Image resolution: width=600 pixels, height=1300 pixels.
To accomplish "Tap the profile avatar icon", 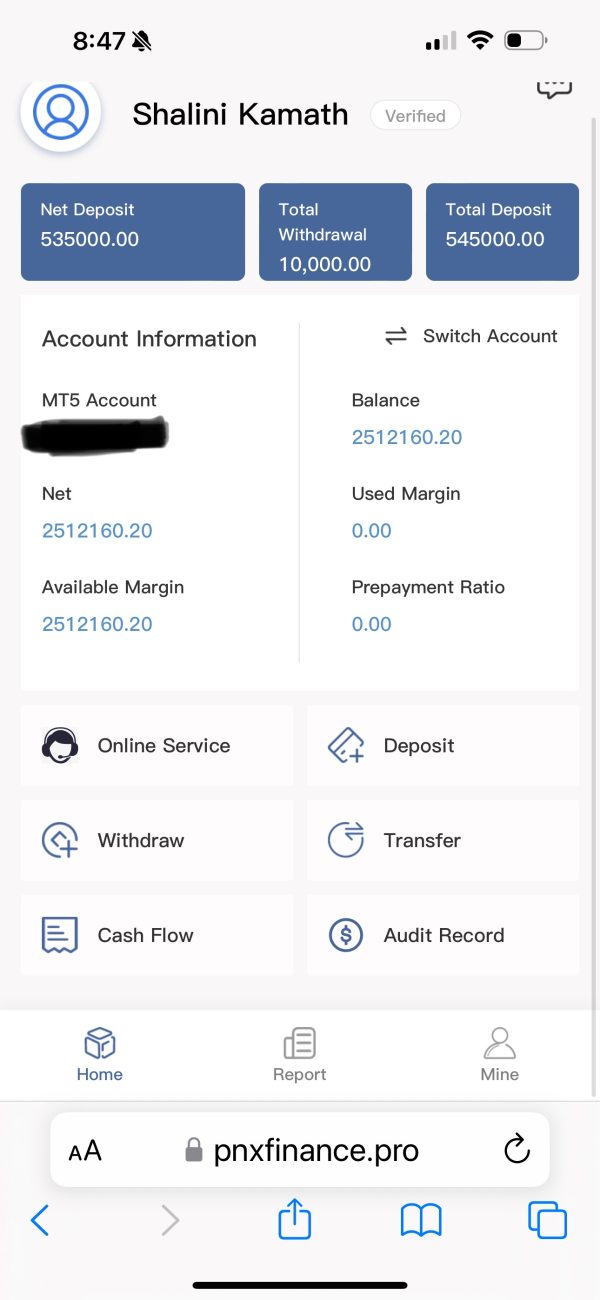I will point(61,112).
